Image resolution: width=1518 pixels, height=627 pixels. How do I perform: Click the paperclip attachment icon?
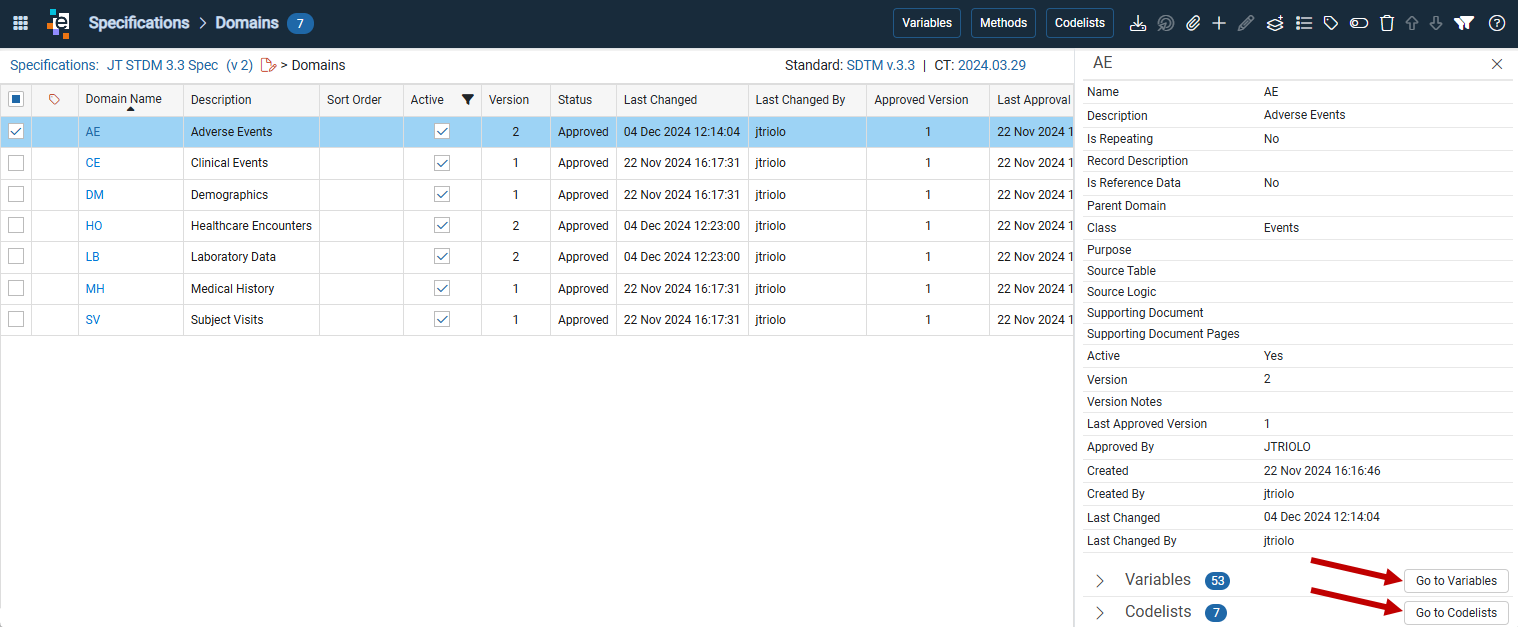coord(1193,23)
